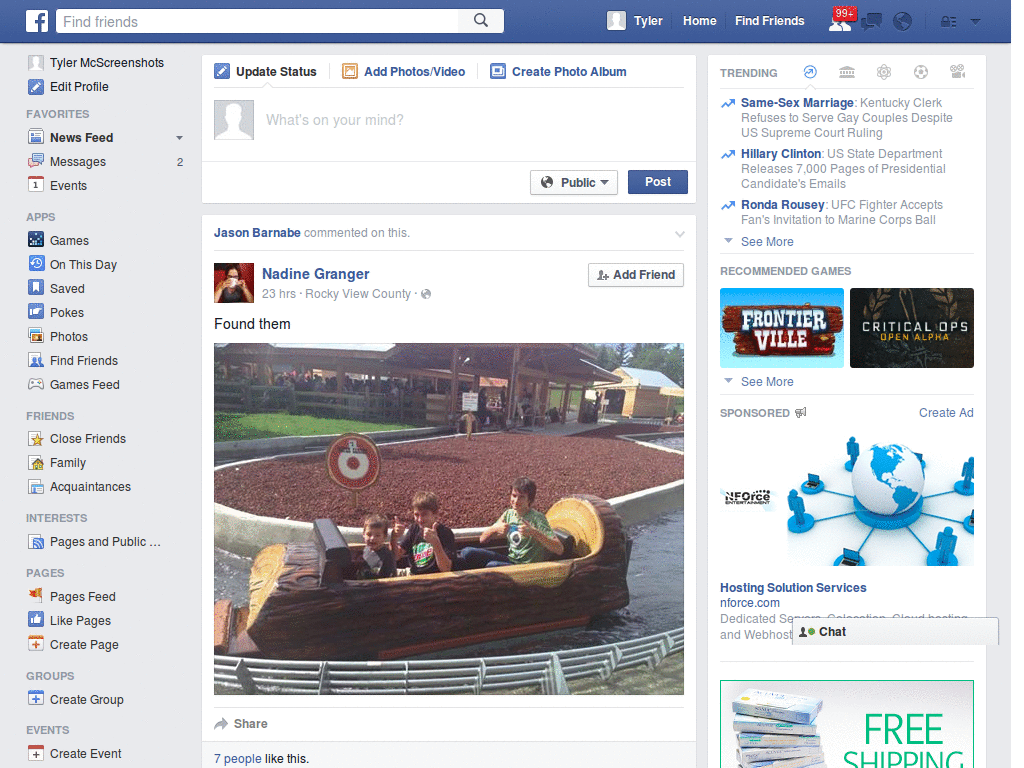Select Science and Technology trending icon
This screenshot has width=1024, height=768.
(884, 72)
